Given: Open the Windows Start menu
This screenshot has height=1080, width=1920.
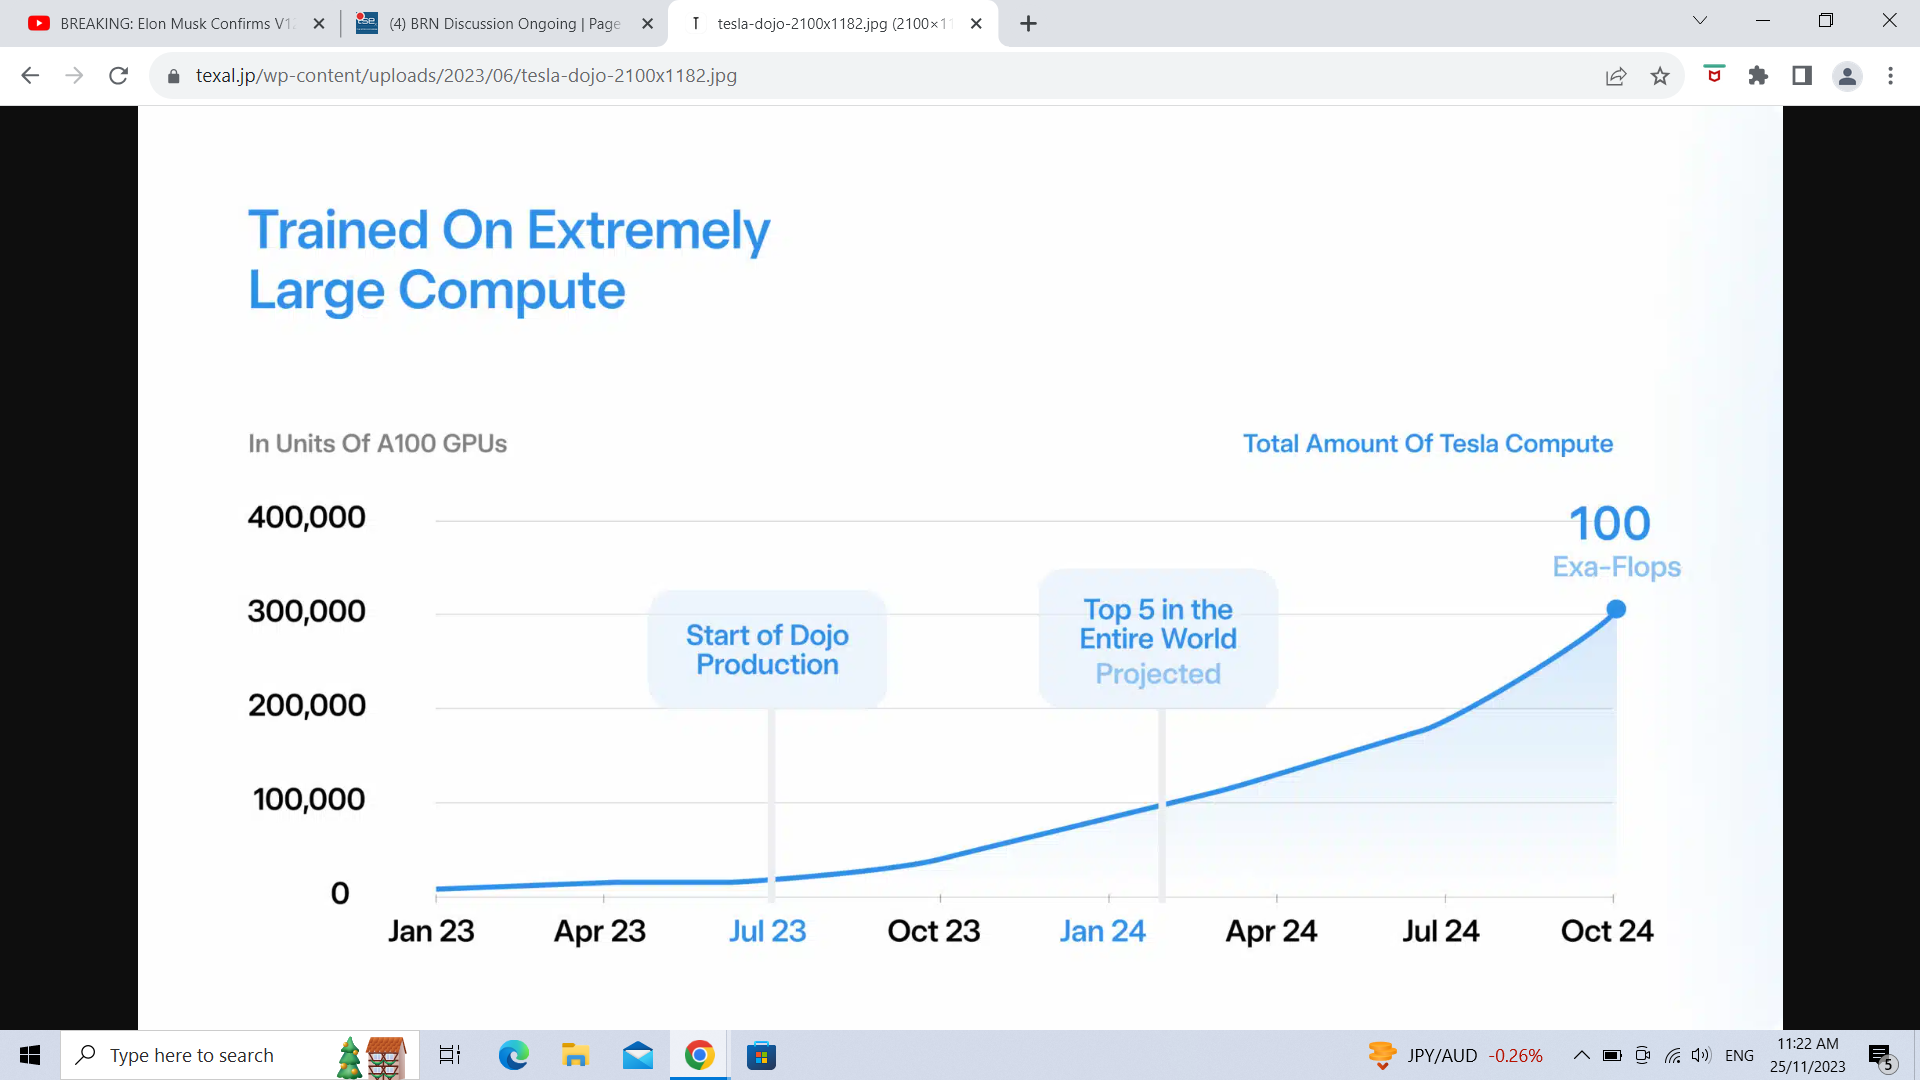Looking at the screenshot, I should pos(30,1055).
